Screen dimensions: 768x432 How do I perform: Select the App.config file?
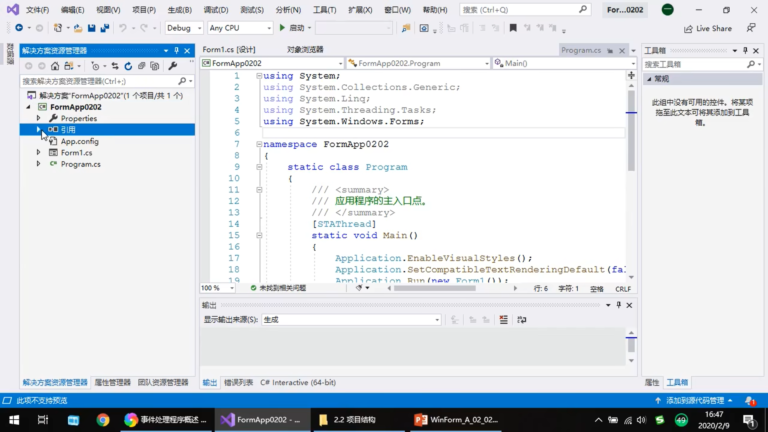coord(79,141)
